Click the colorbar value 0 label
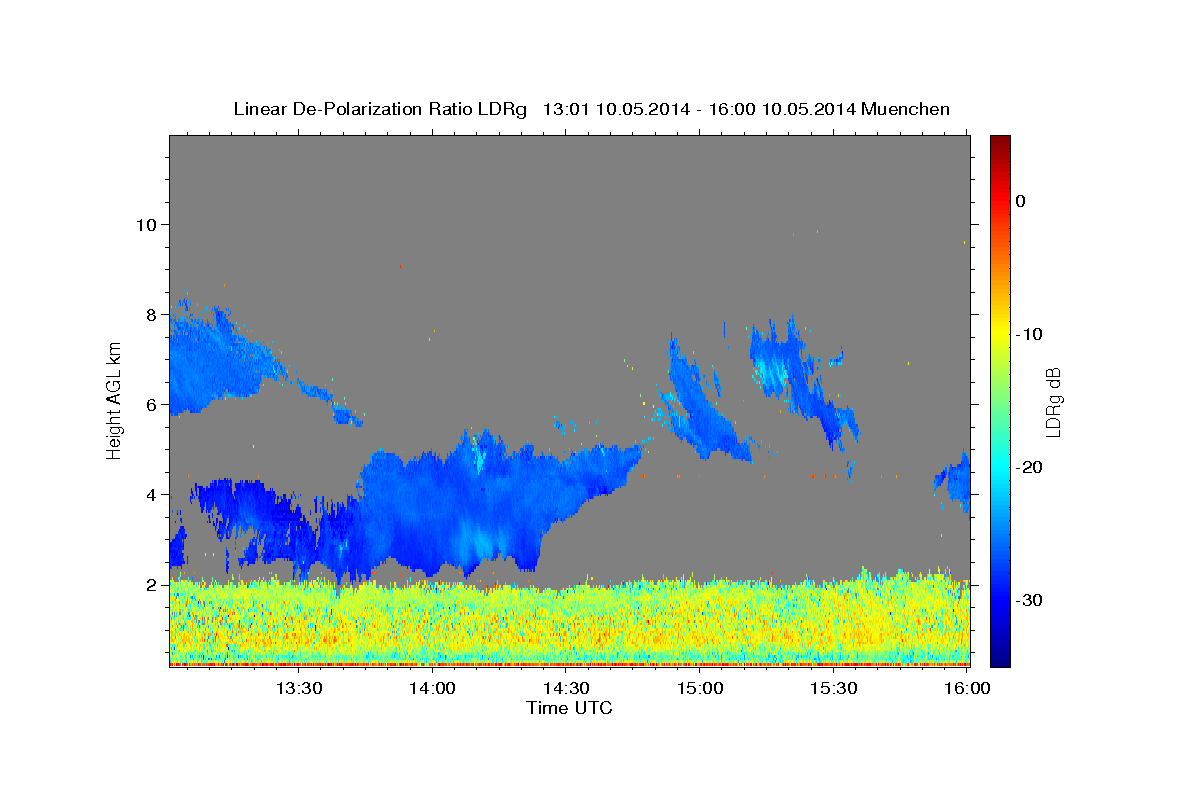1200x800 pixels. click(1021, 201)
